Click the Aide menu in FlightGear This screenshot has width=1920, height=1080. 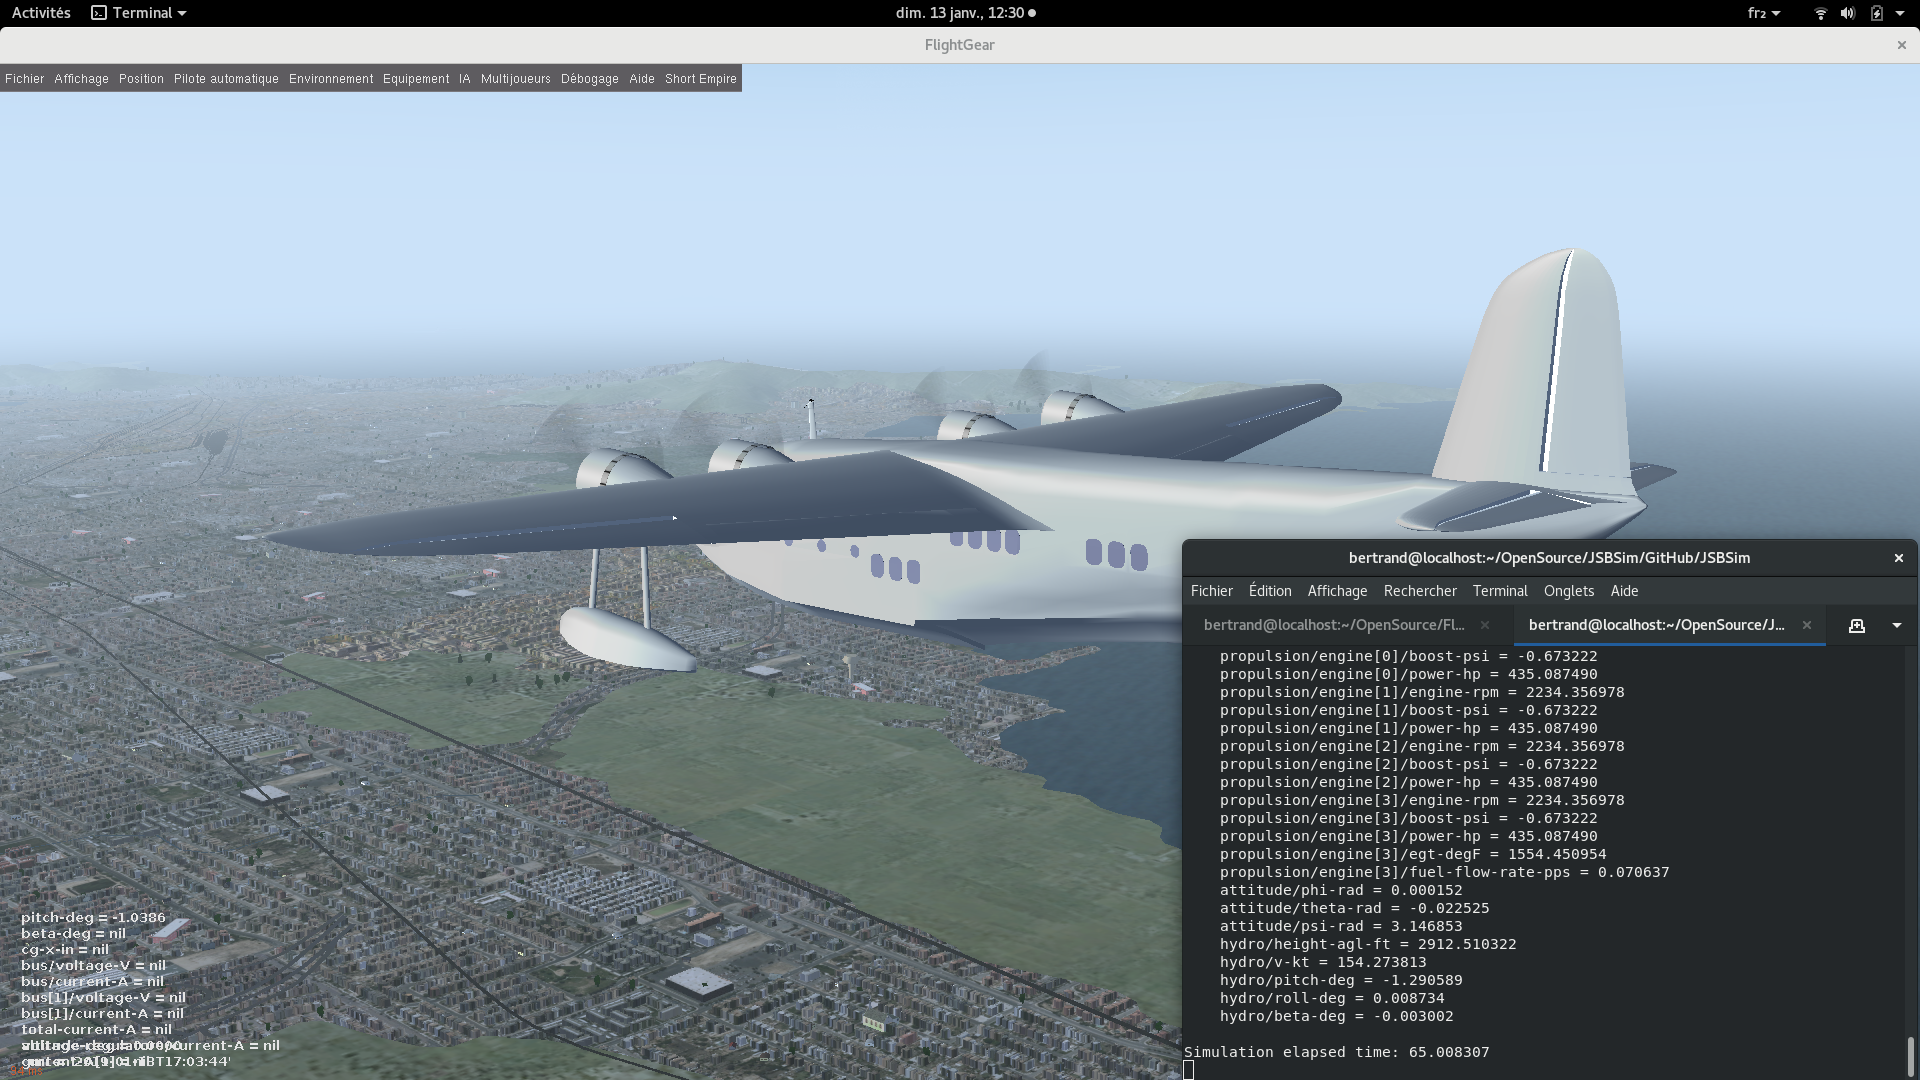pos(642,78)
